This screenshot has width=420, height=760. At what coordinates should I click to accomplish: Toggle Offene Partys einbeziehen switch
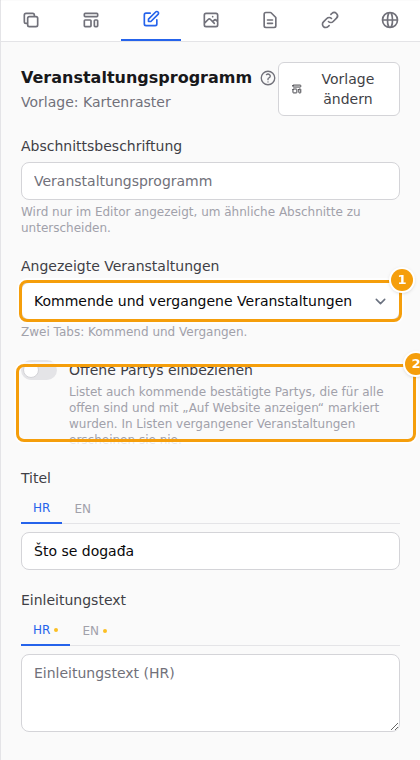coord(39,371)
